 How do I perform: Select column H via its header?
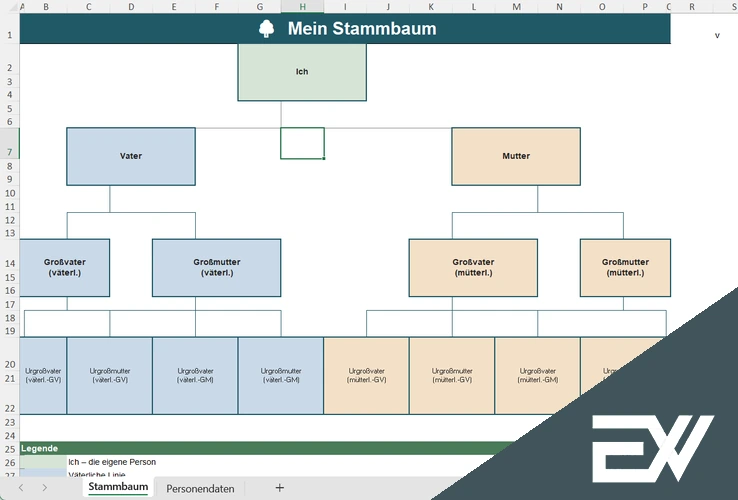[x=302, y=6]
